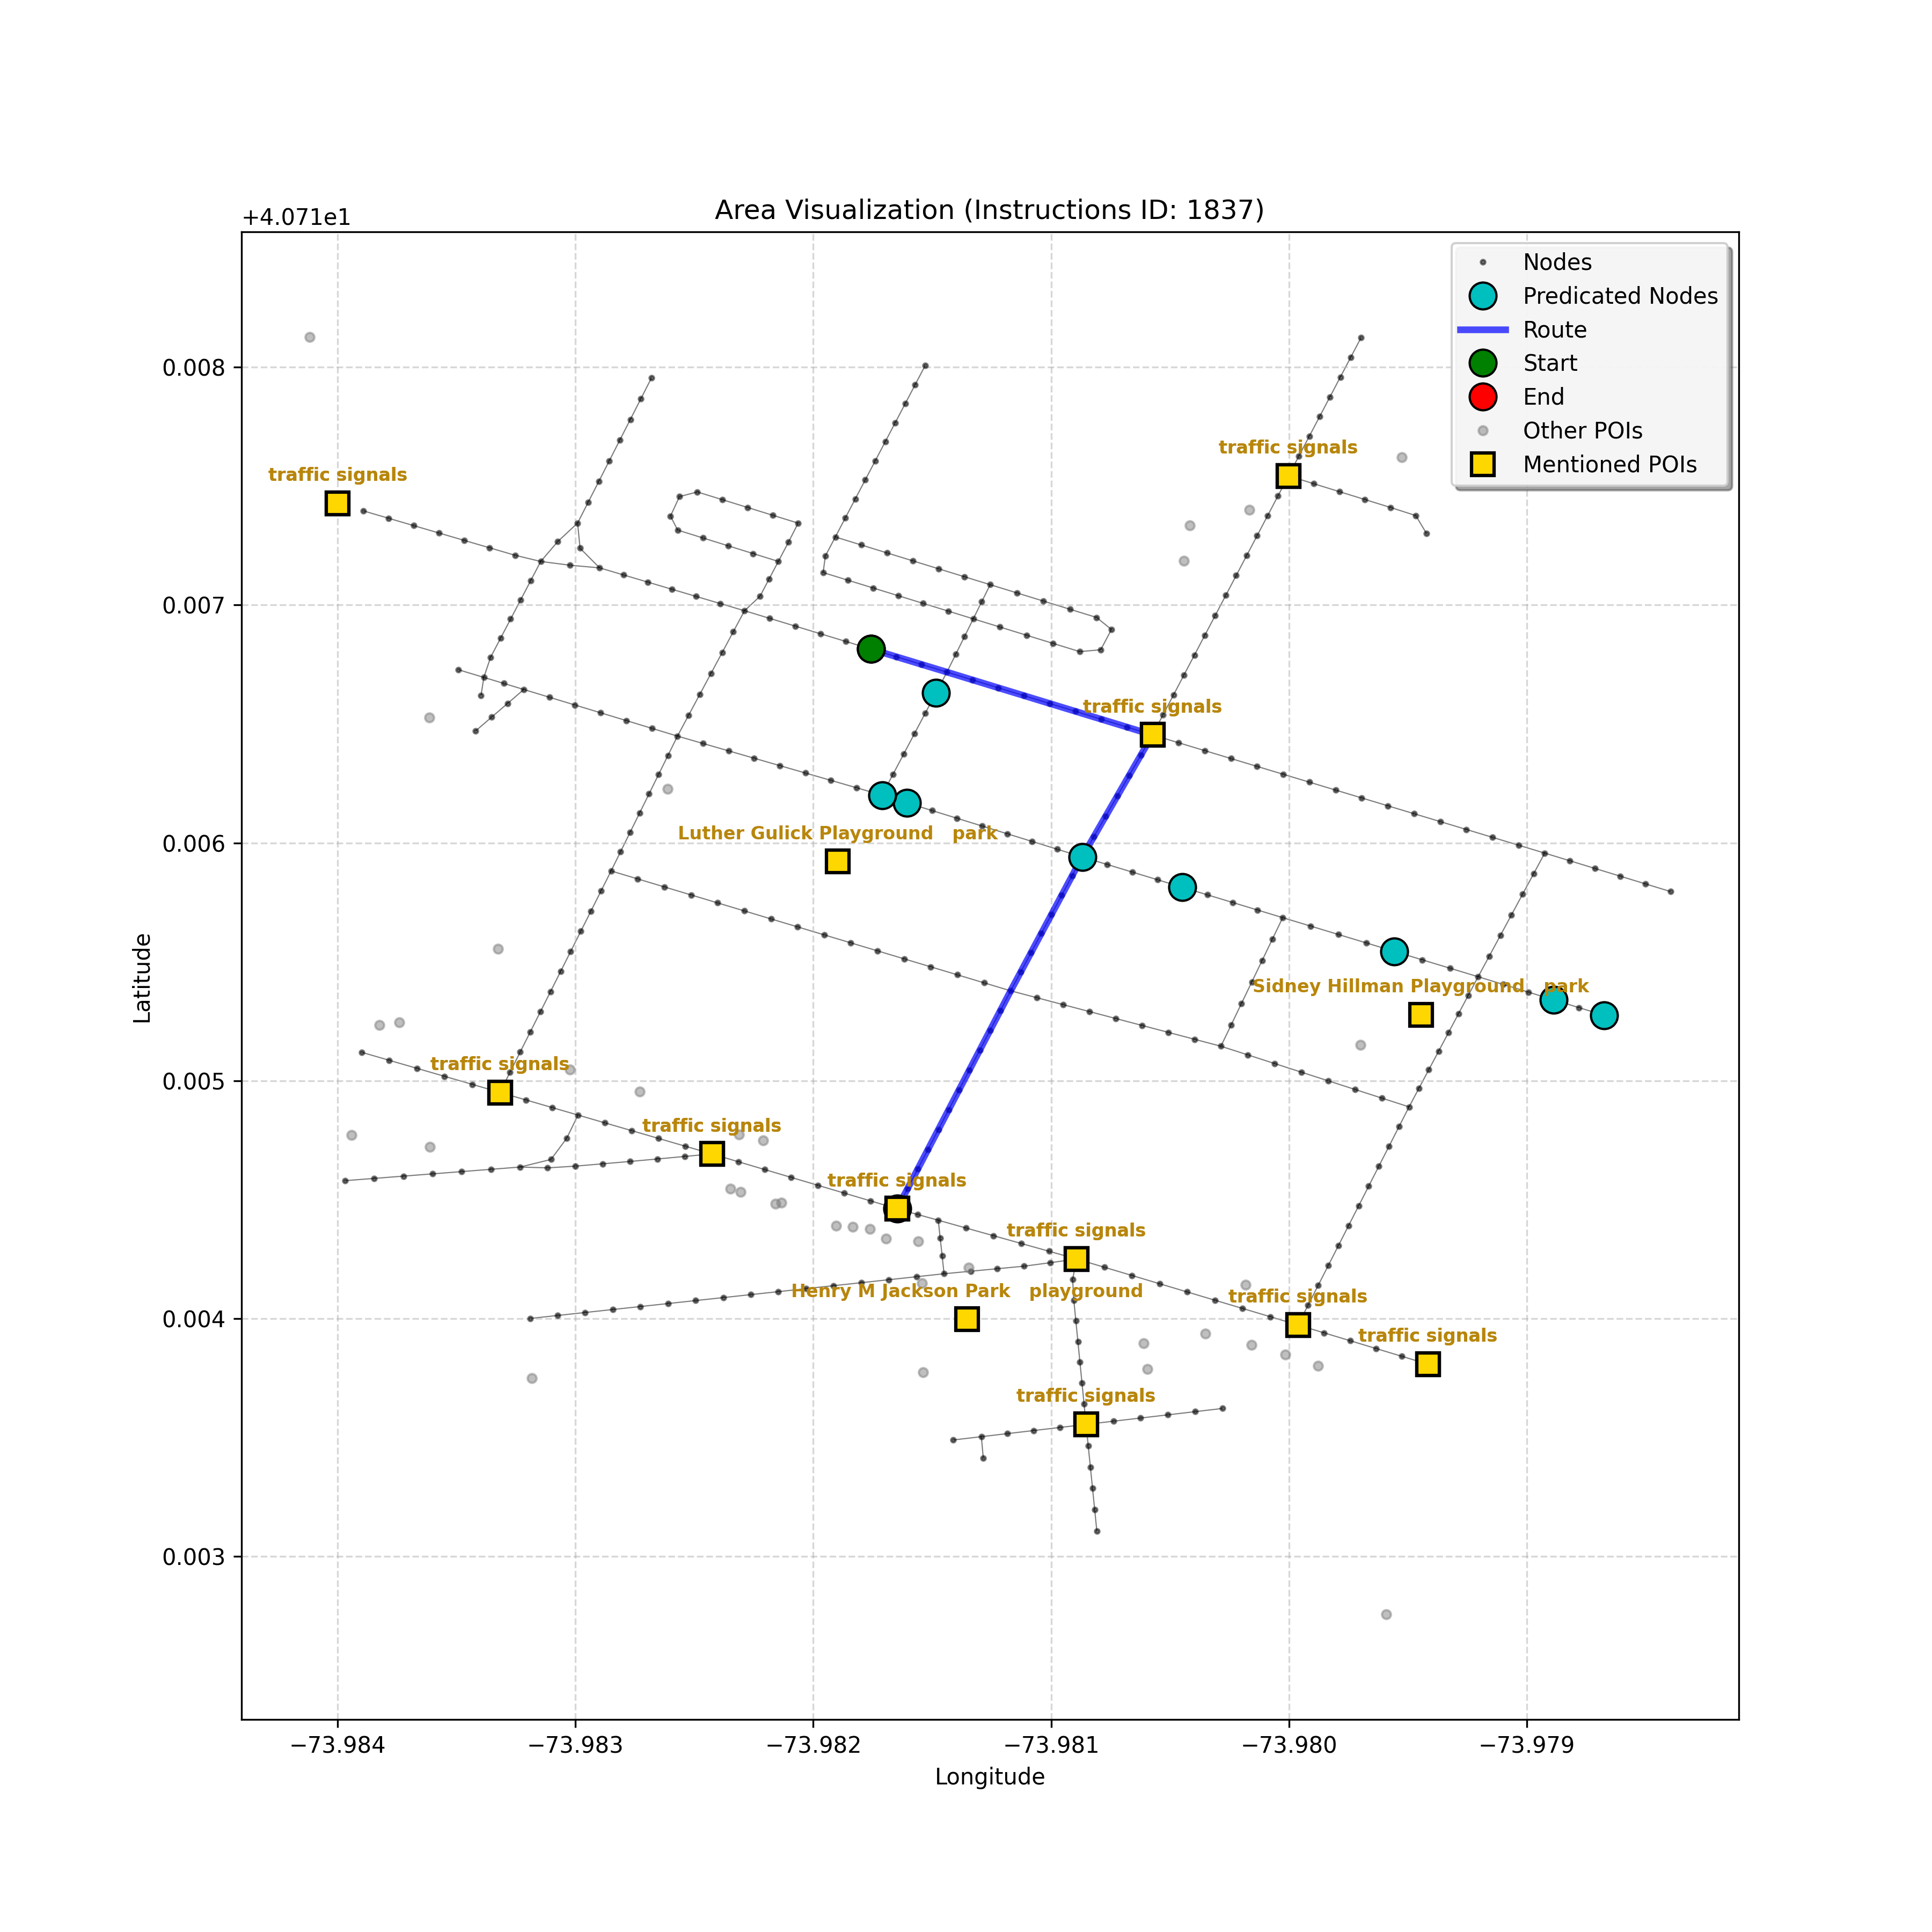Click the Luther Gulick Playground square marker
Image resolution: width=1932 pixels, height=1932 pixels.
[838, 861]
